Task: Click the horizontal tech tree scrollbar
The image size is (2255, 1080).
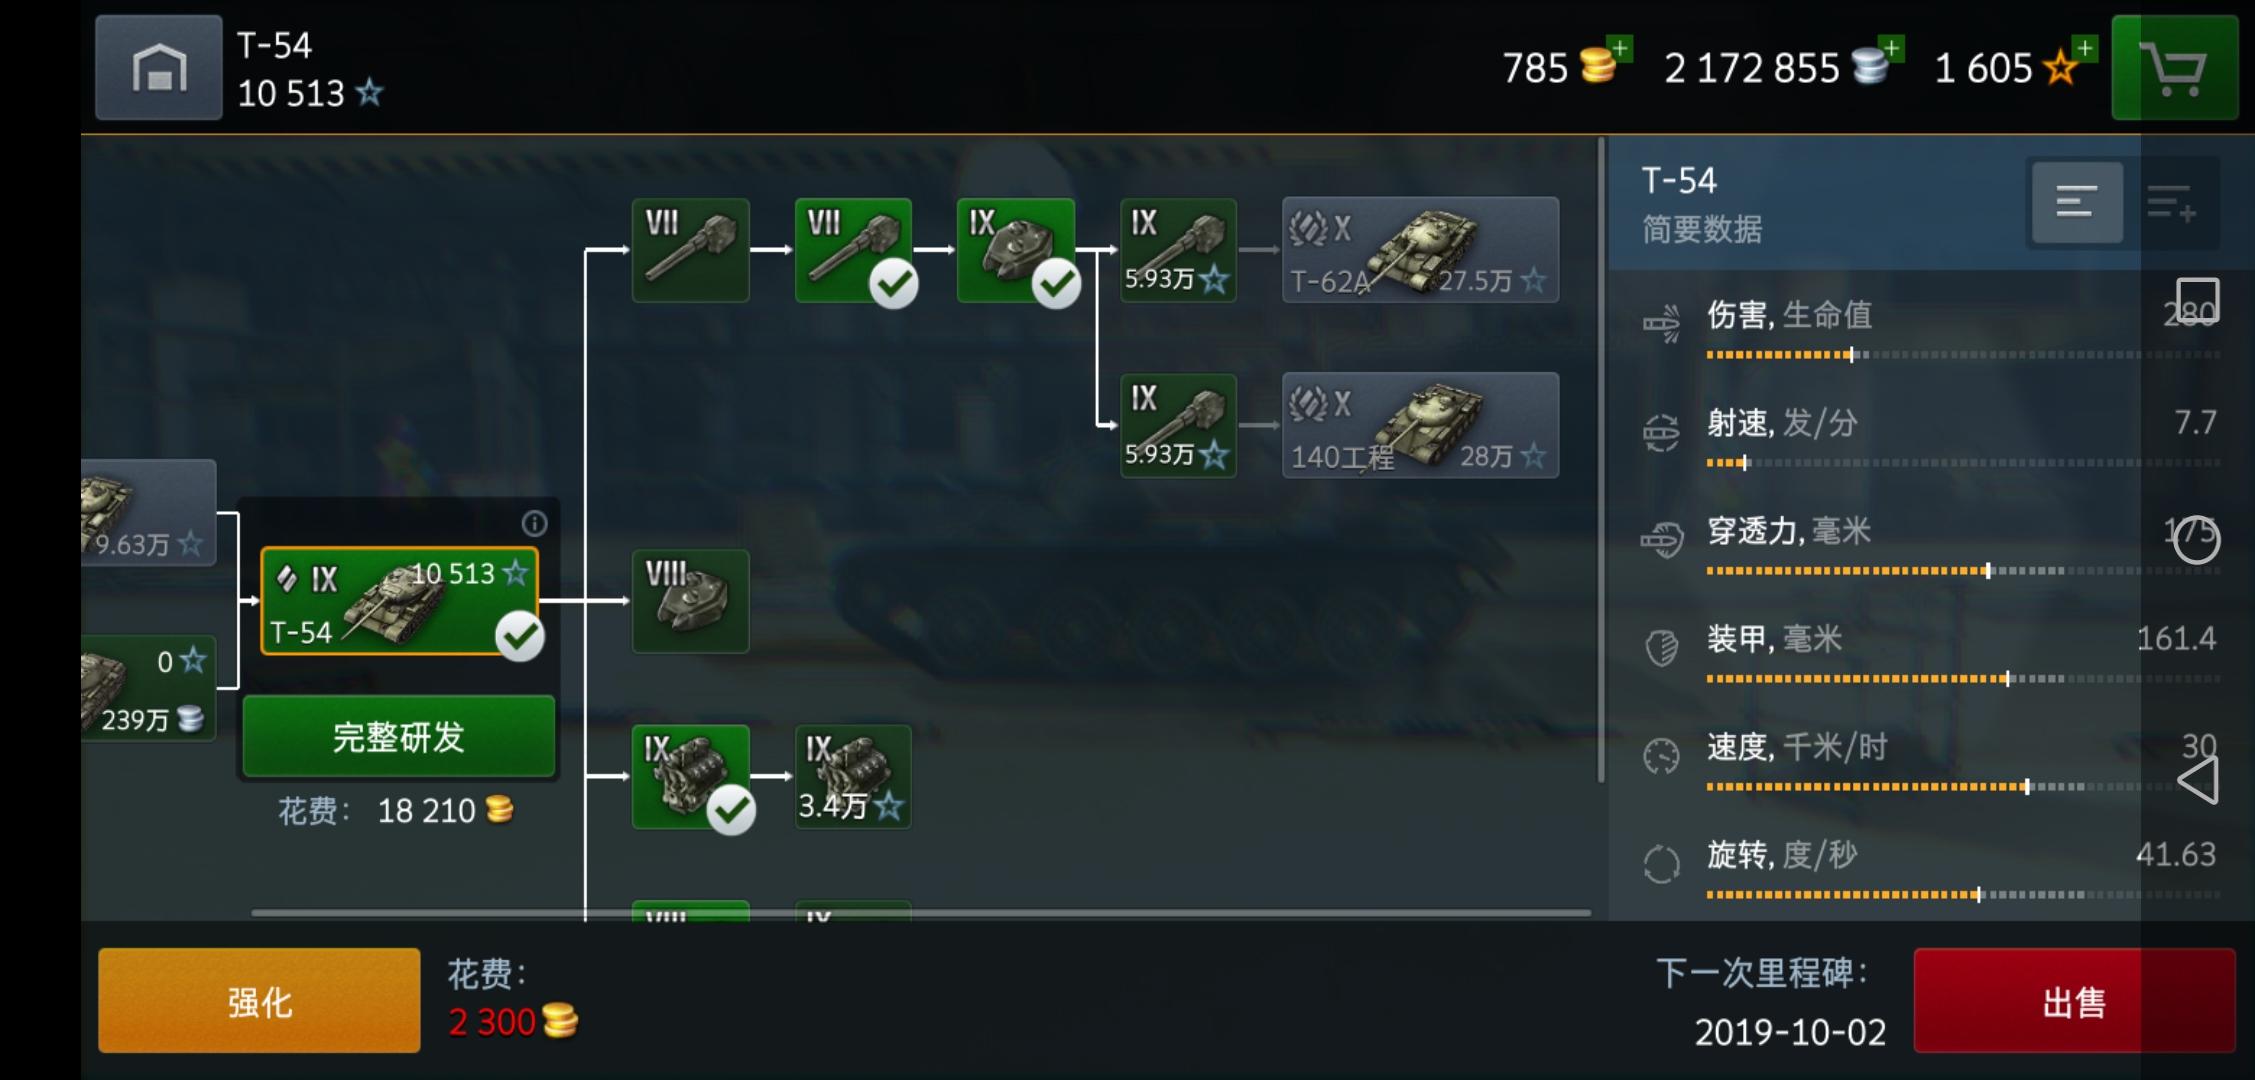Action: (x=920, y=912)
